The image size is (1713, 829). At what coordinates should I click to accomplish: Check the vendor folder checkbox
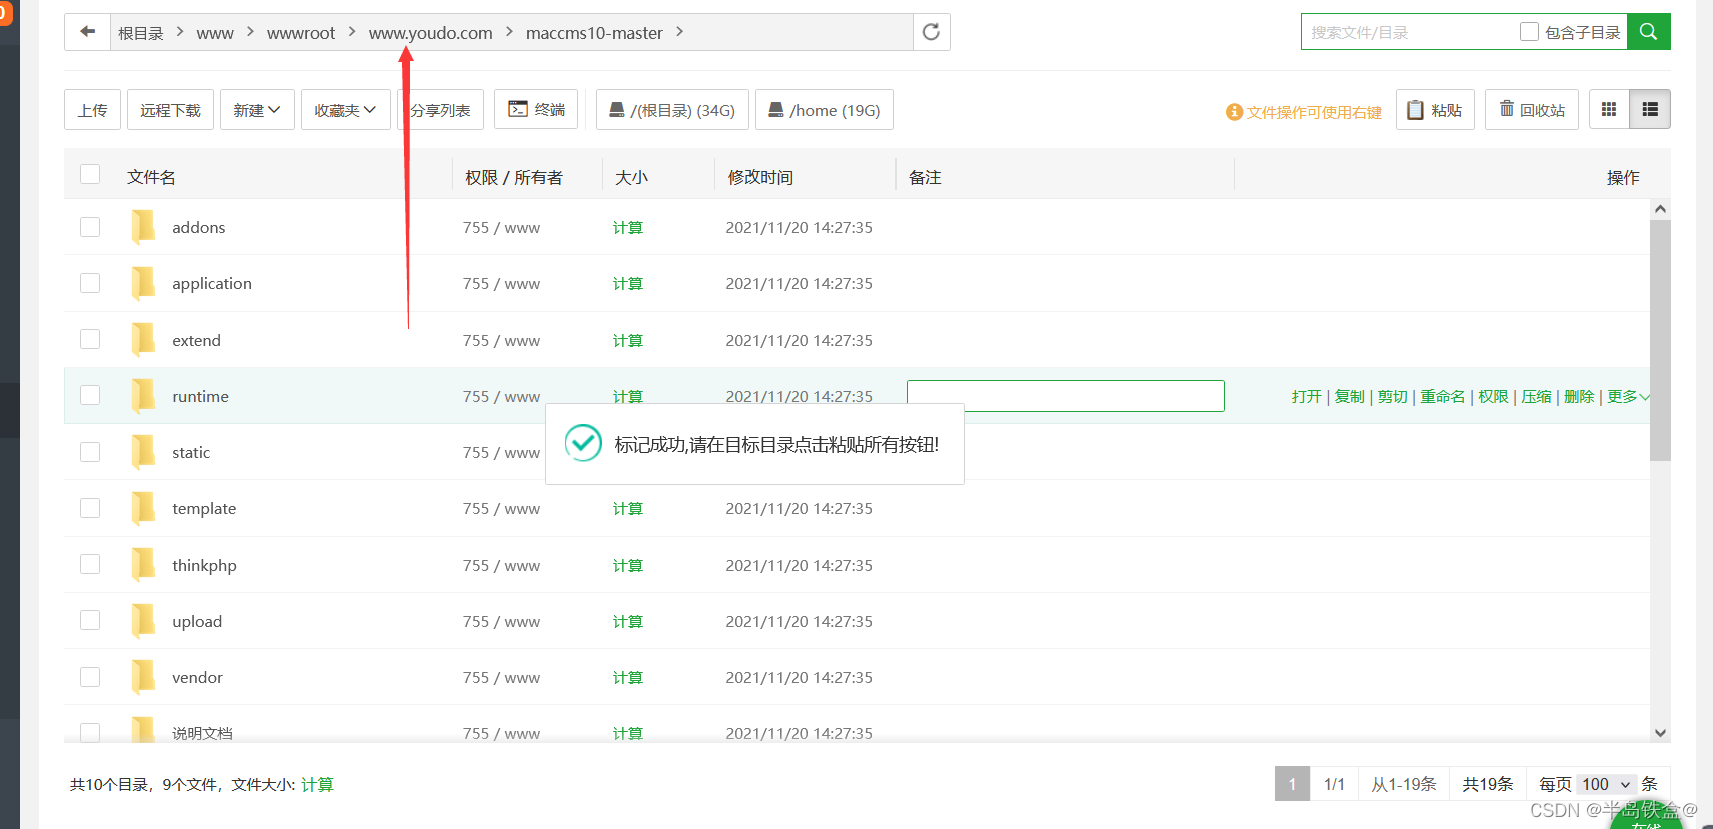pyautogui.click(x=90, y=677)
